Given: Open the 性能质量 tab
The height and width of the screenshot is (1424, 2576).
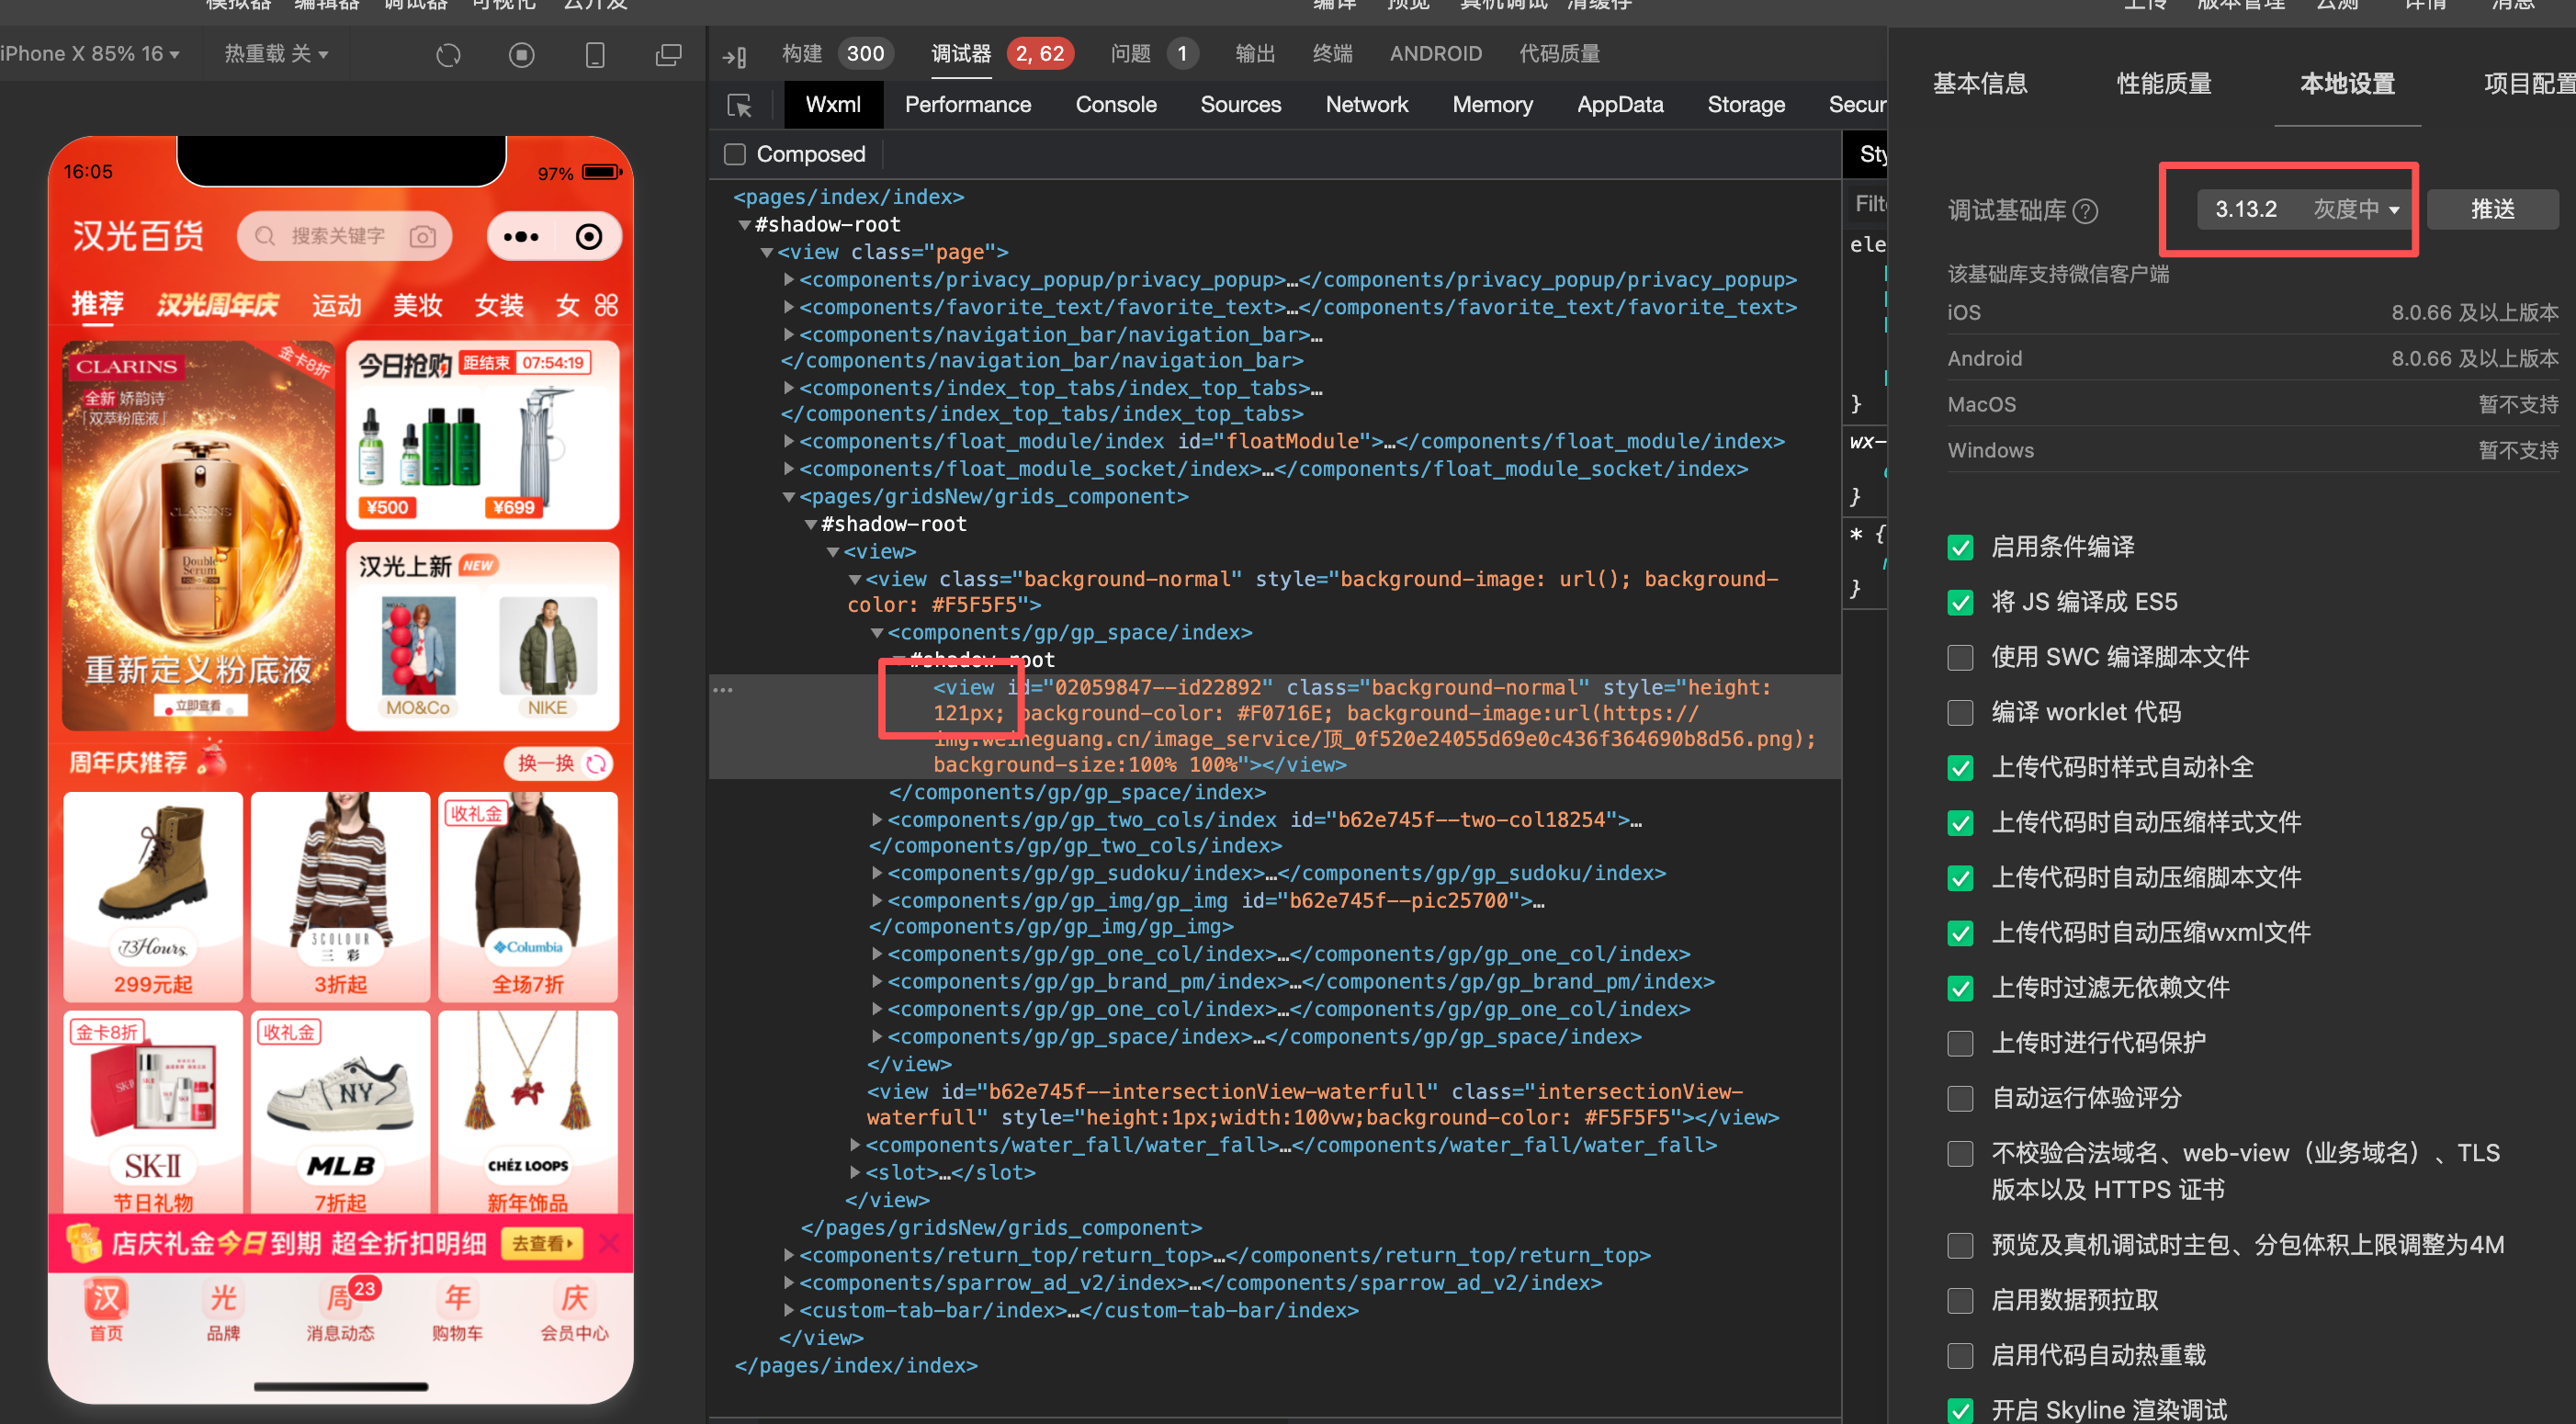Looking at the screenshot, I should 2164,84.
